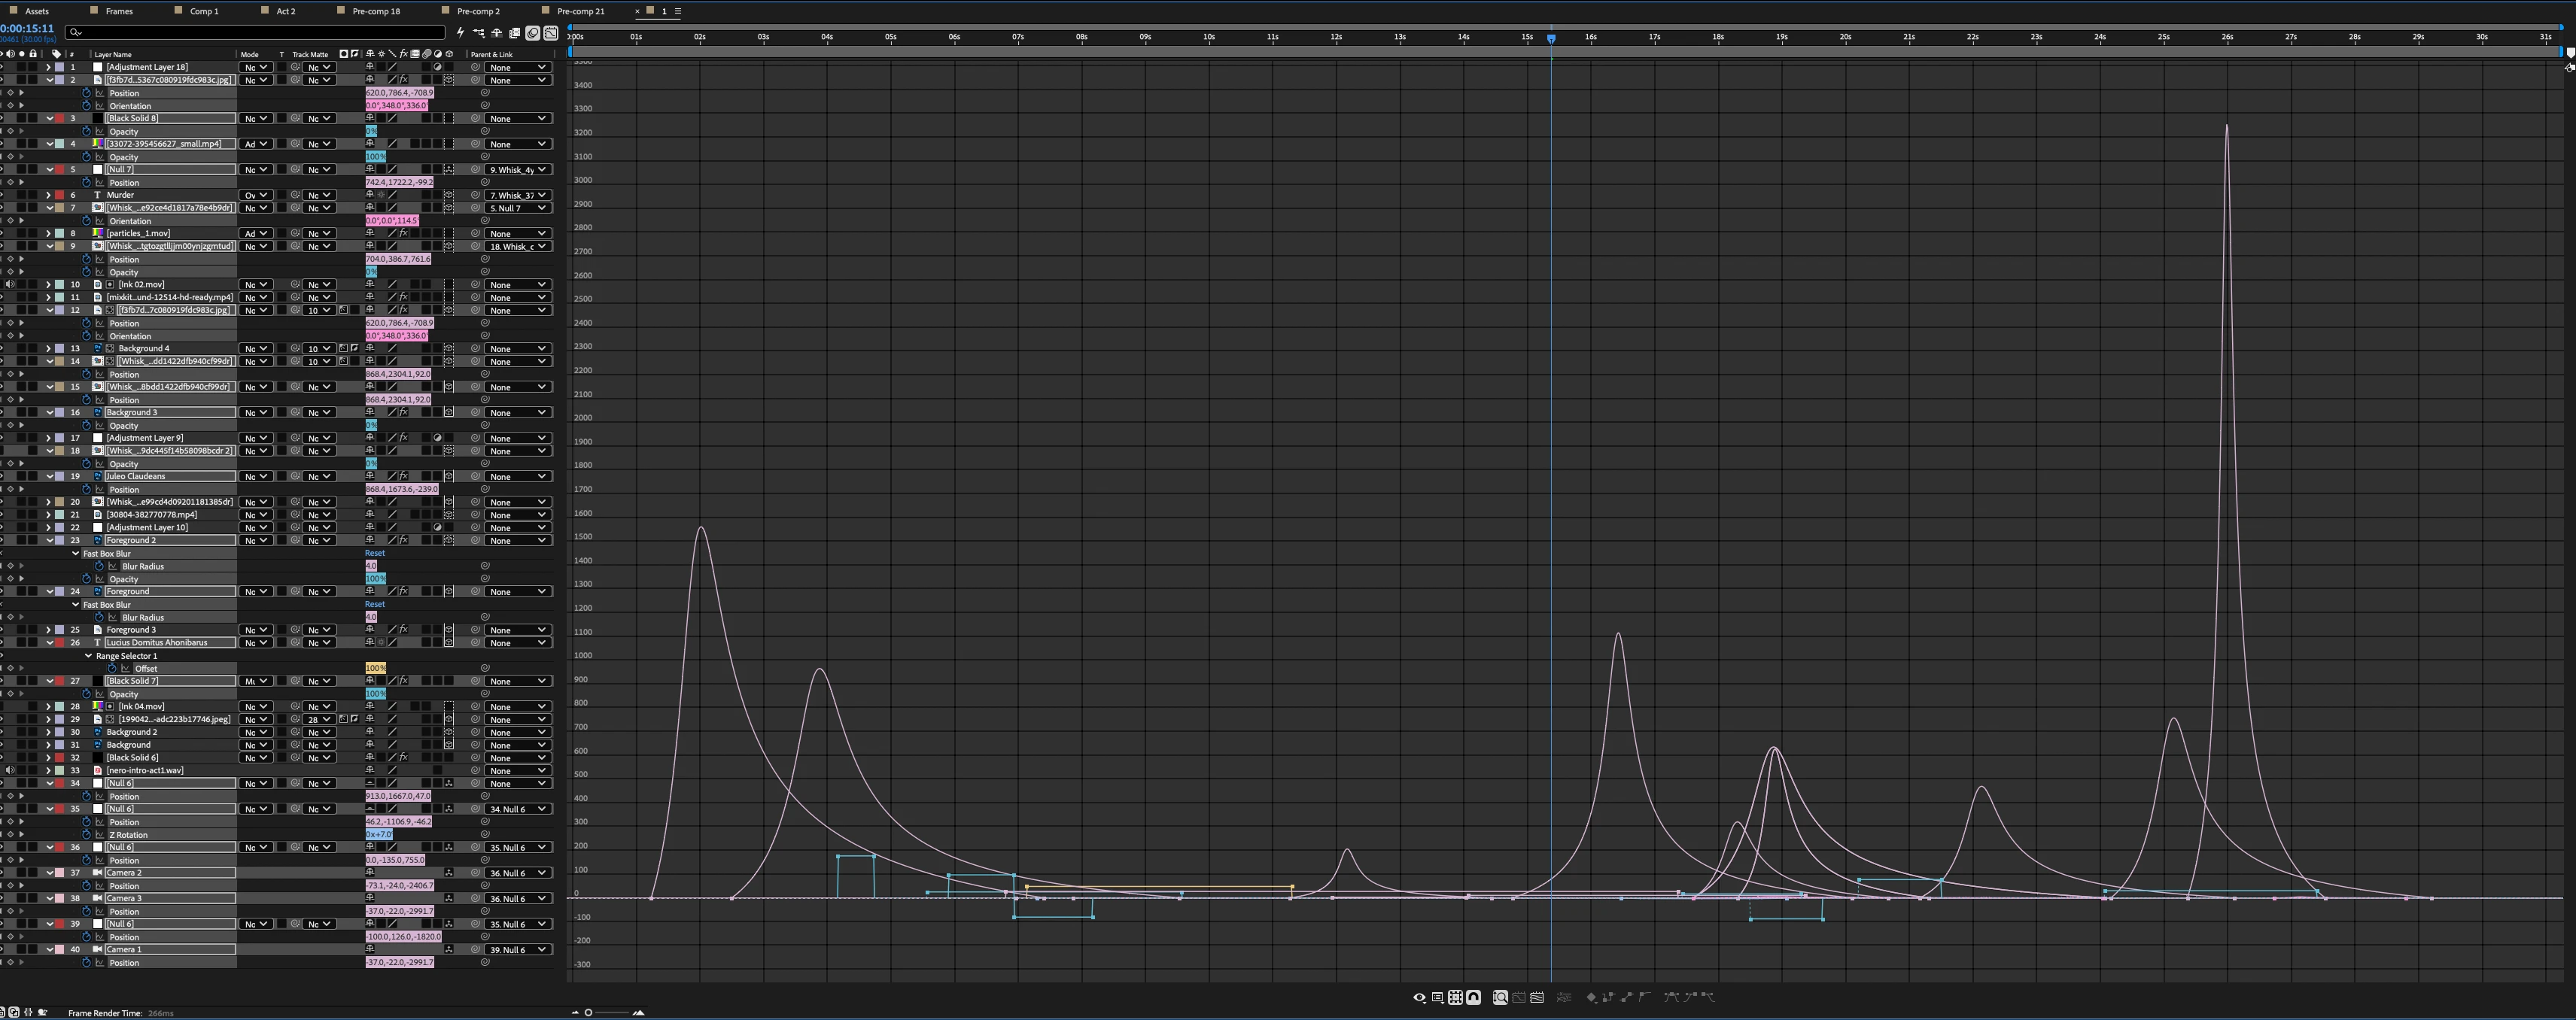Open the Composition Mini-Flowchart icon
The image size is (2576, 1020).
click(479, 33)
